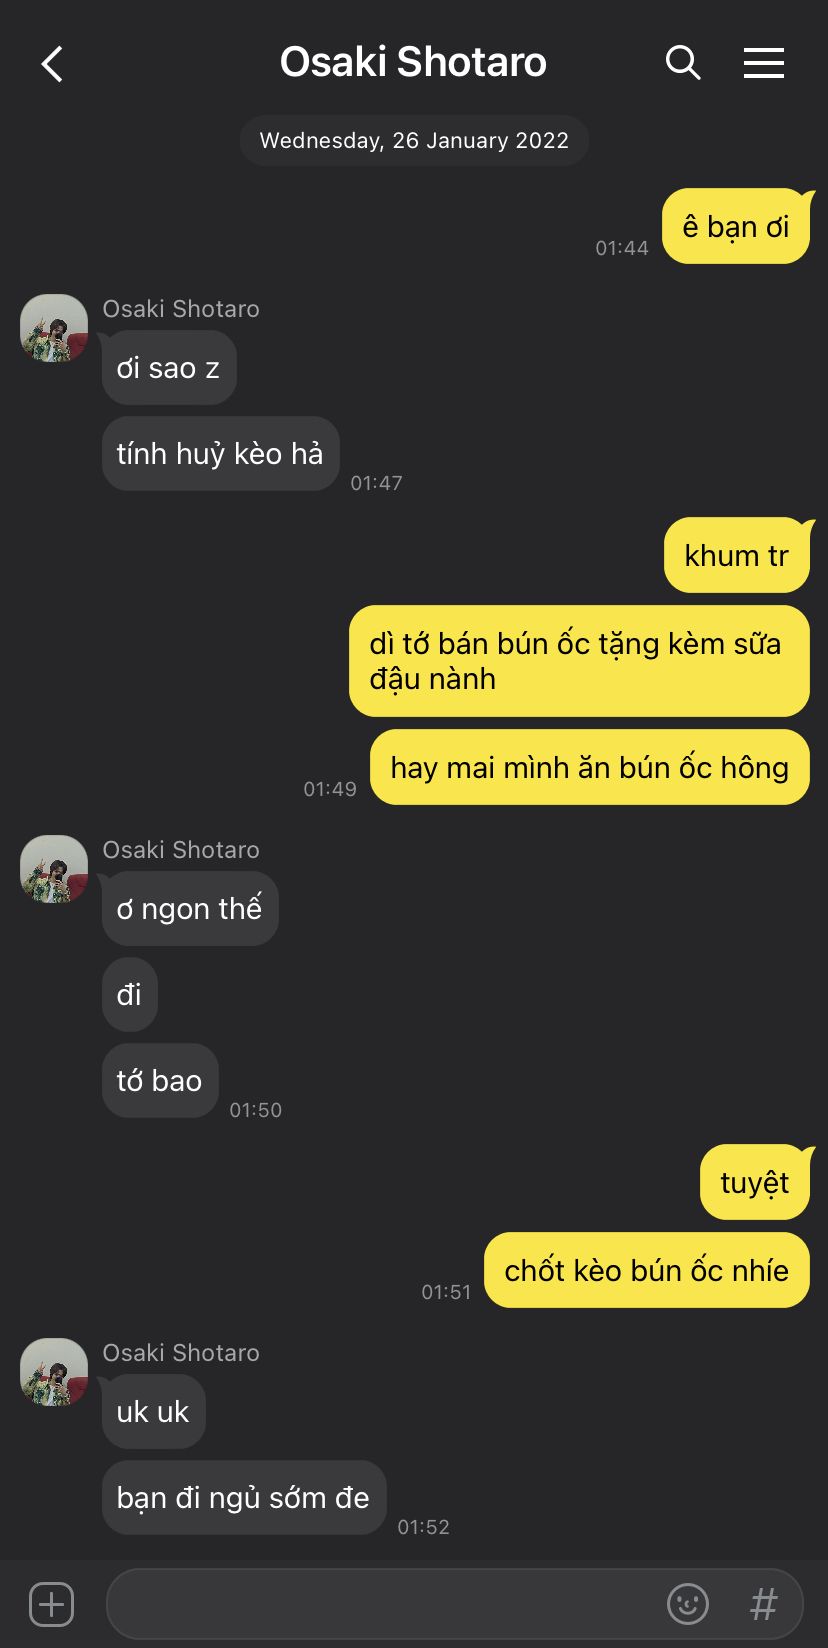The height and width of the screenshot is (1648, 828).
Task: Tap the hashtag icon in input bar
Action: tap(764, 1604)
